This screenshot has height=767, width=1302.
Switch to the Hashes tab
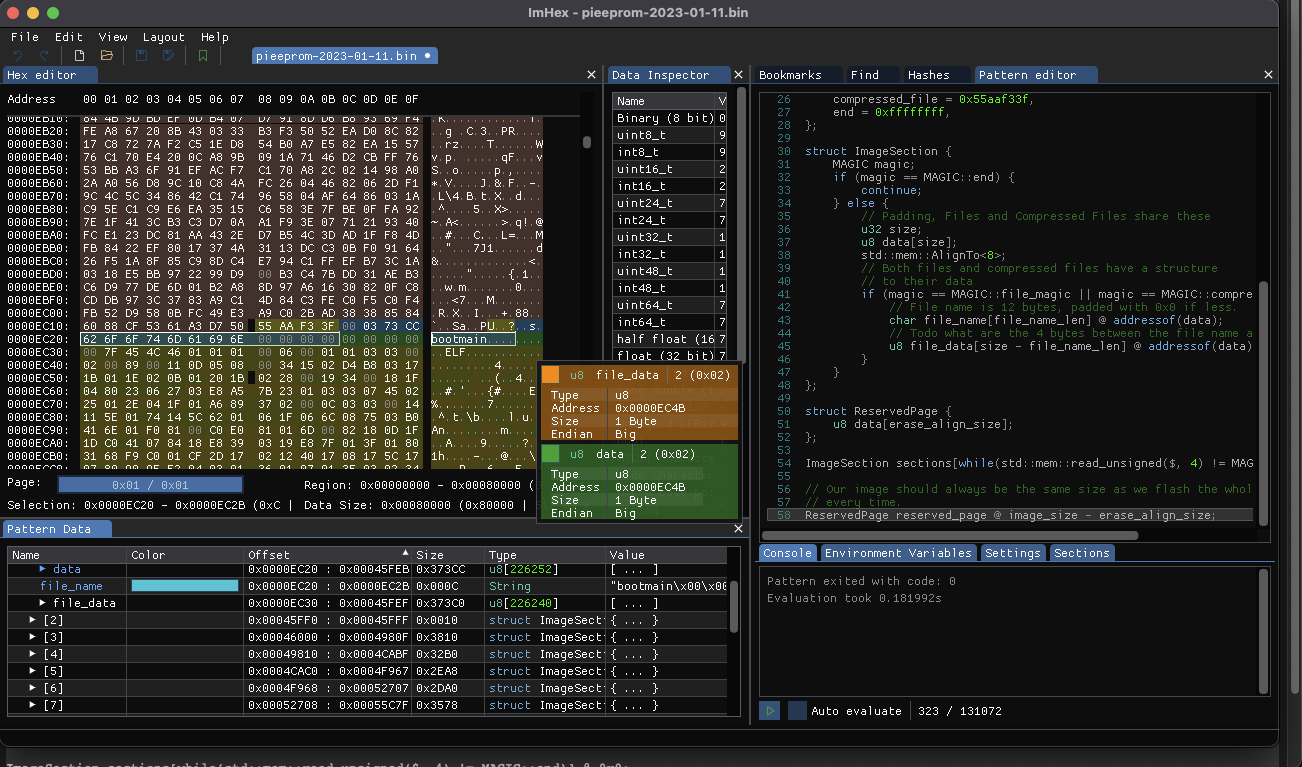coord(928,75)
